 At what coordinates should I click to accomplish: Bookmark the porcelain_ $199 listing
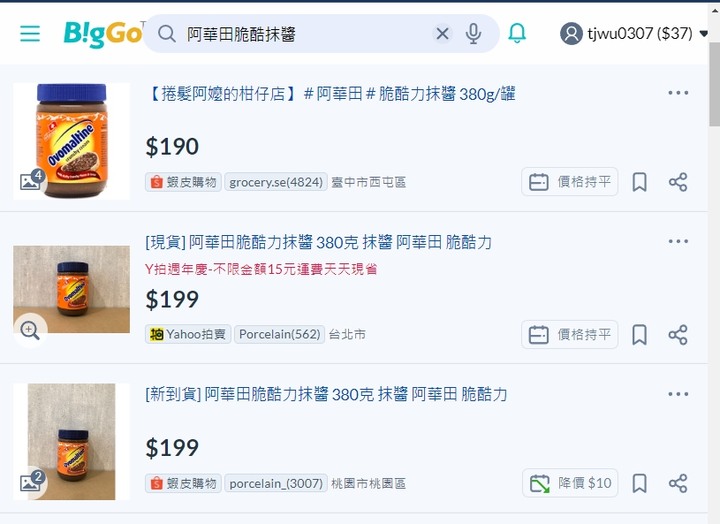tap(640, 484)
